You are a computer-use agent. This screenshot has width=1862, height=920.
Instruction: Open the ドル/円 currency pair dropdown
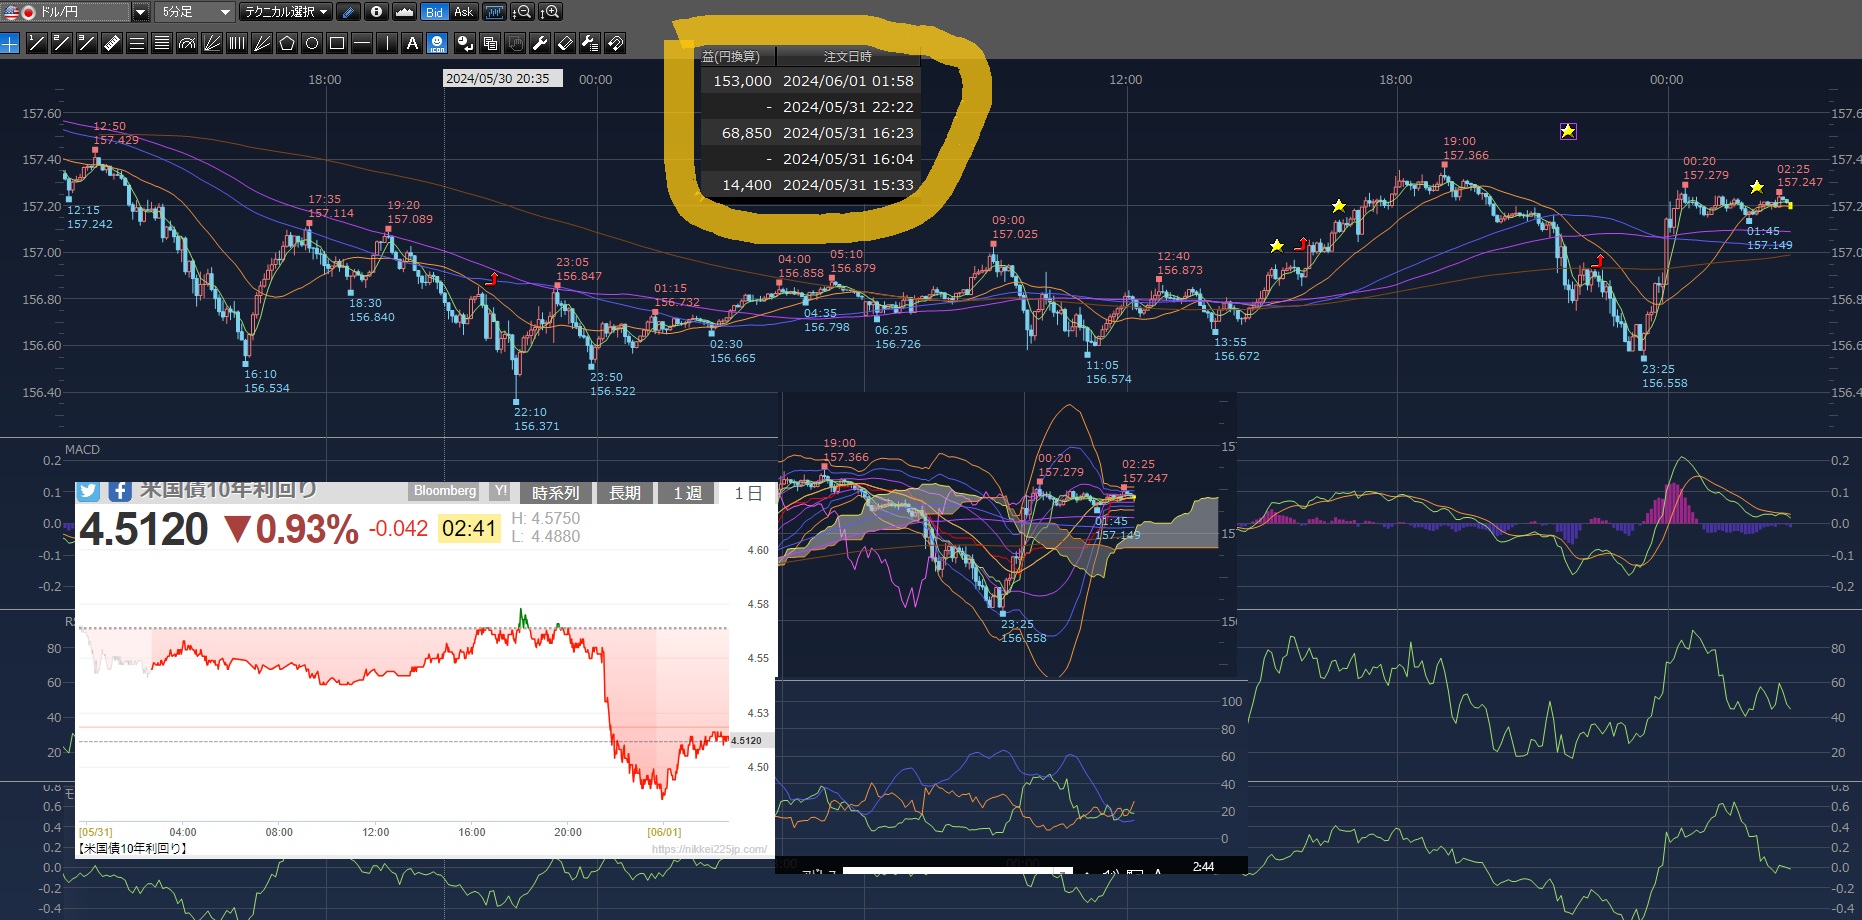(140, 12)
